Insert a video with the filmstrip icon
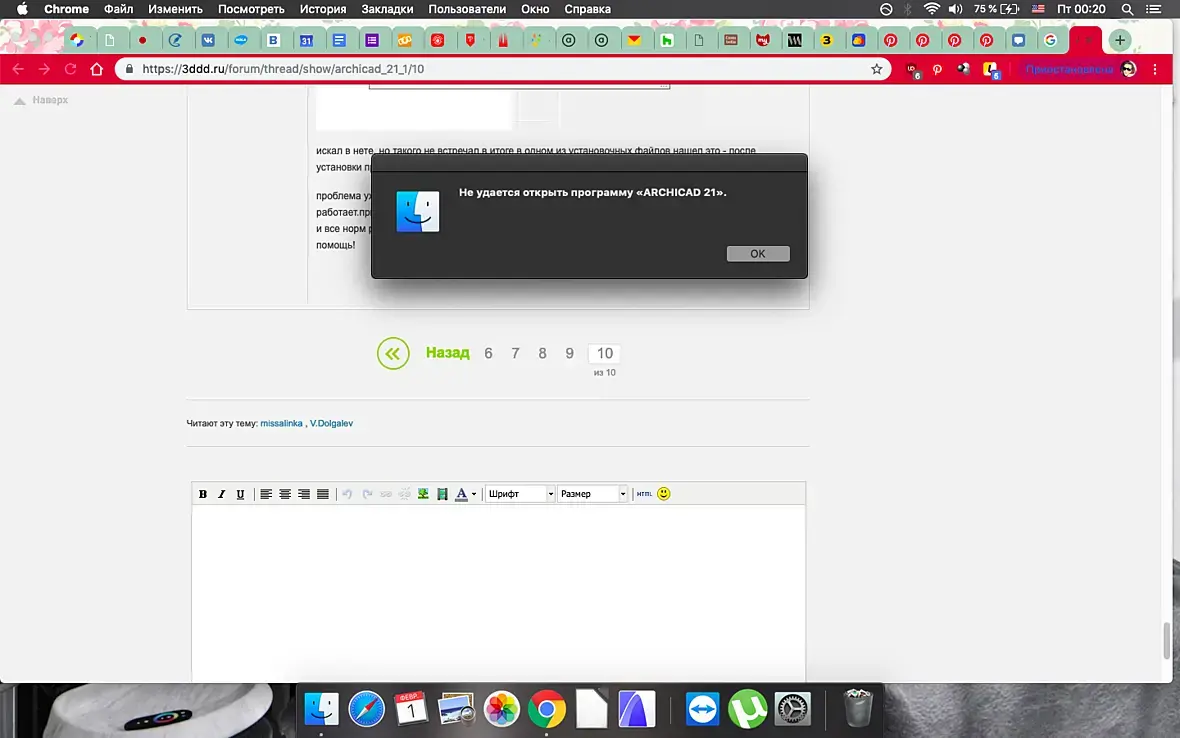 442,494
